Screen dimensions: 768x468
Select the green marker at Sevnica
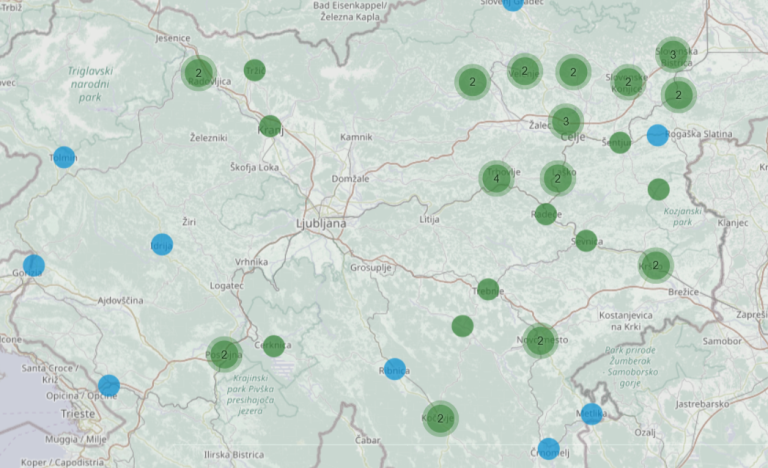(586, 240)
